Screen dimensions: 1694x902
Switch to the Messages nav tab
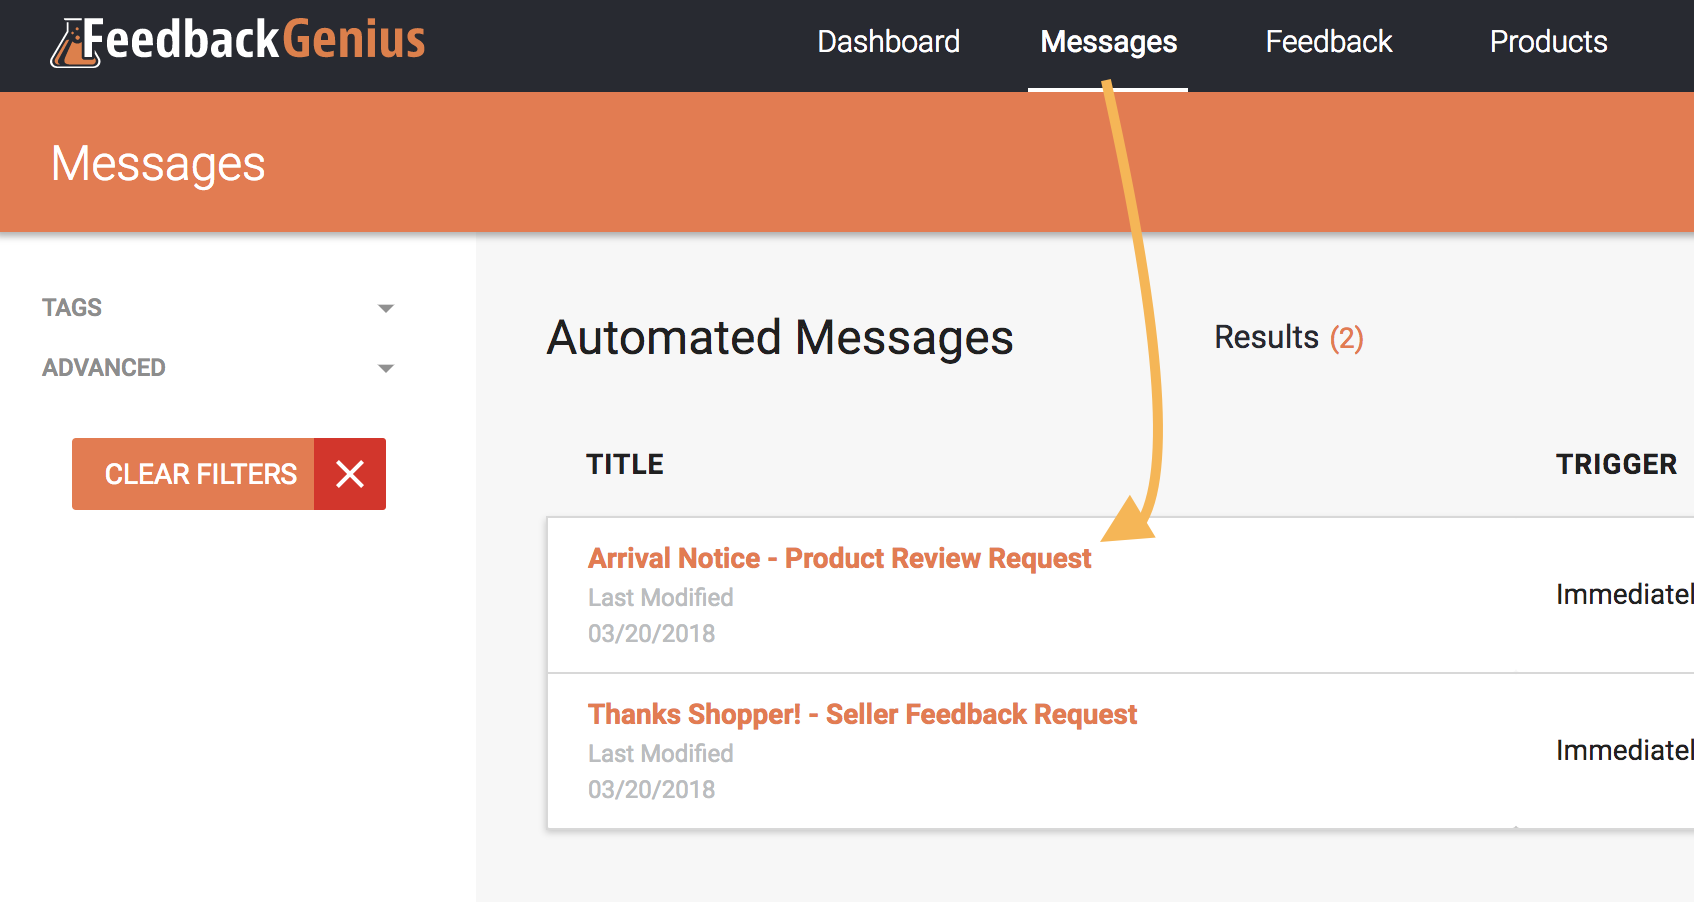tap(1108, 42)
